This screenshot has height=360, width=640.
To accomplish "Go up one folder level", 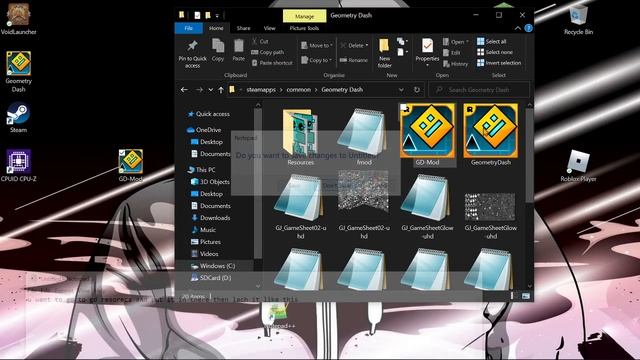I will (221, 89).
